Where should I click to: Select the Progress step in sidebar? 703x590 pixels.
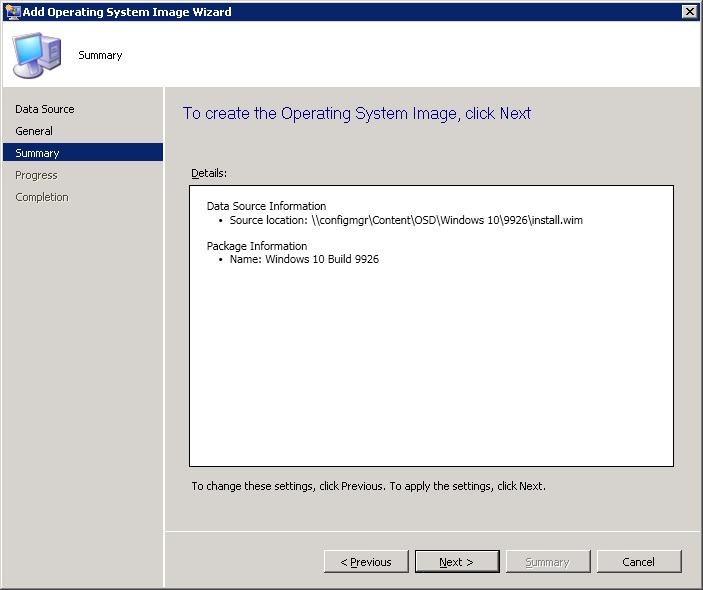[37, 175]
